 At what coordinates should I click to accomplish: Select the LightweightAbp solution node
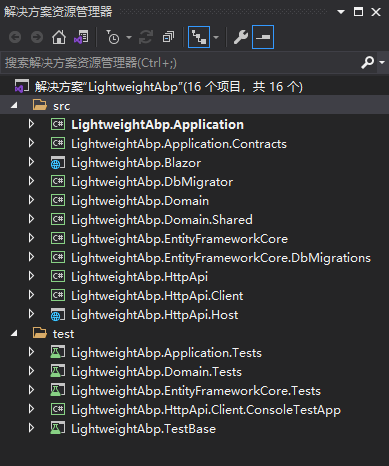(x=169, y=87)
